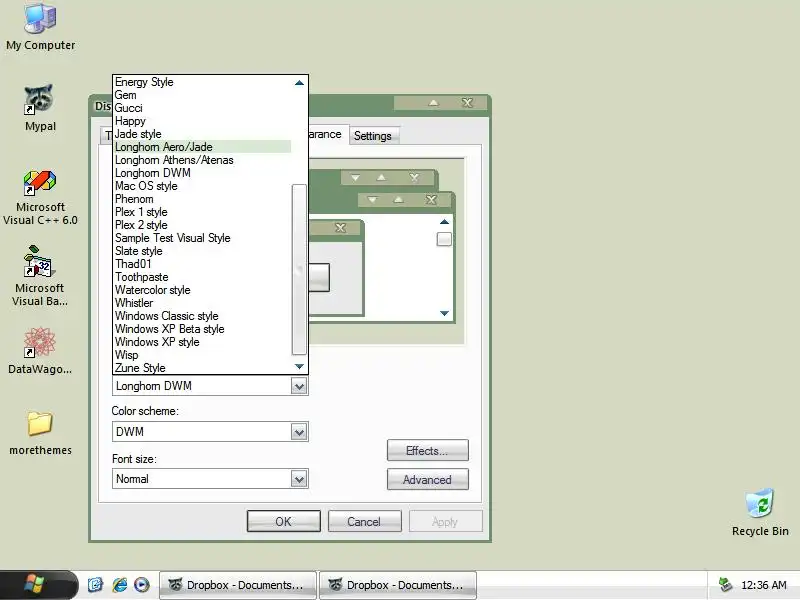This screenshot has width=800, height=600.
Task: Close the Display Properties dialog
Action: pos(467,103)
